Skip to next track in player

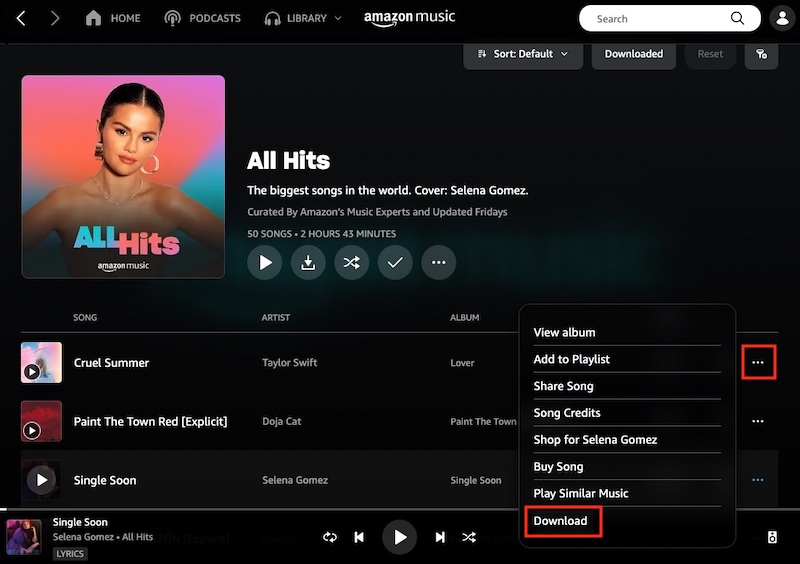tap(440, 538)
